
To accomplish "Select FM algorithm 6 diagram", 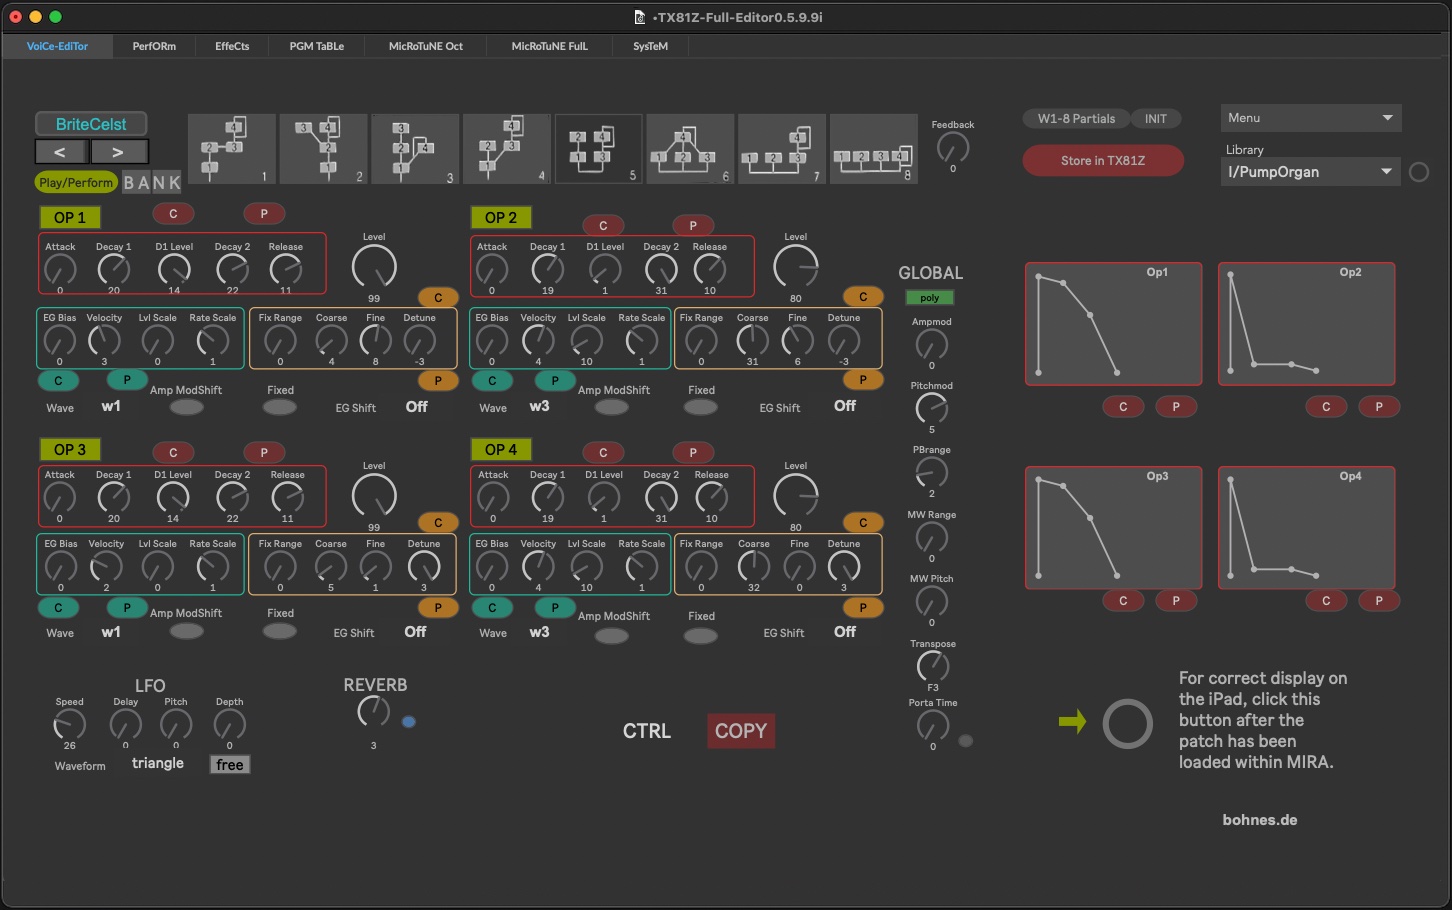I will [689, 149].
